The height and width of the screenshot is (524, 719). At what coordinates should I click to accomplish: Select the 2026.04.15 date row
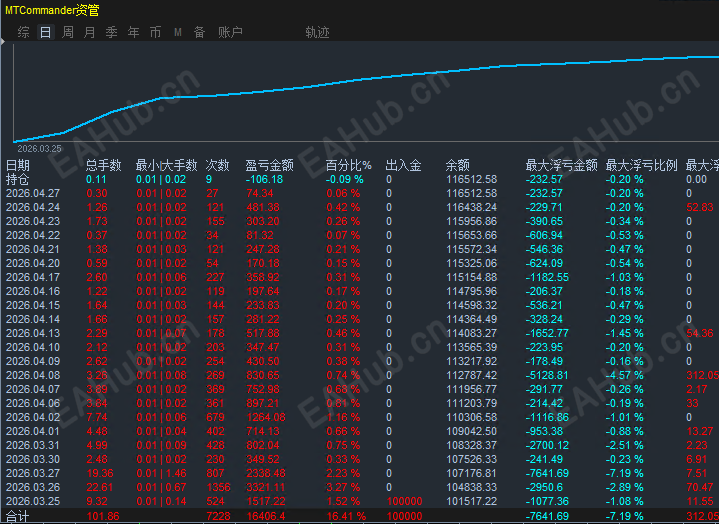click(360, 305)
